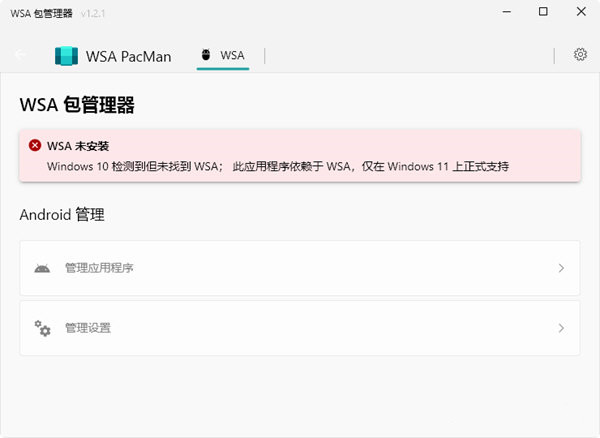Open 管理设置 entry
The height and width of the screenshot is (438, 600).
coord(300,328)
